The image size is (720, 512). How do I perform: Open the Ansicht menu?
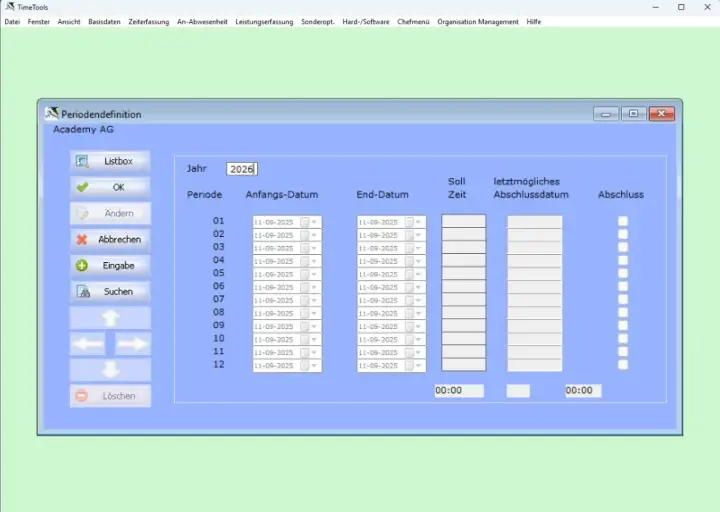[x=69, y=22]
